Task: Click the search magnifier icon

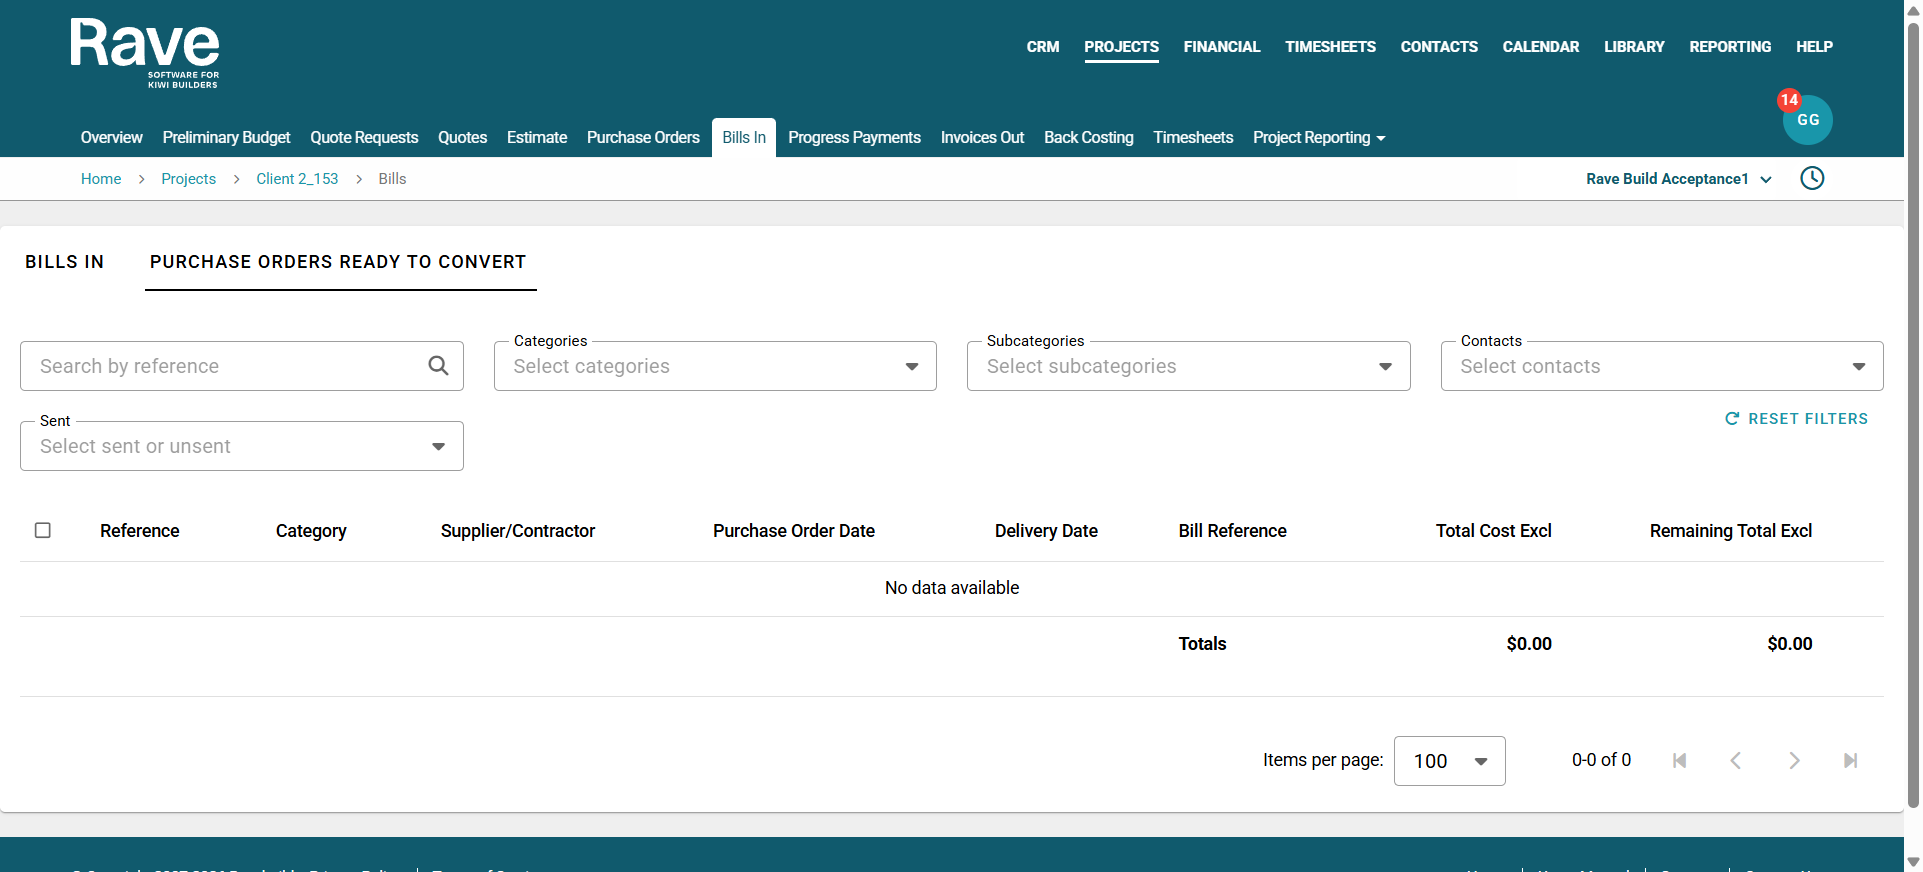Action: pyautogui.click(x=438, y=366)
